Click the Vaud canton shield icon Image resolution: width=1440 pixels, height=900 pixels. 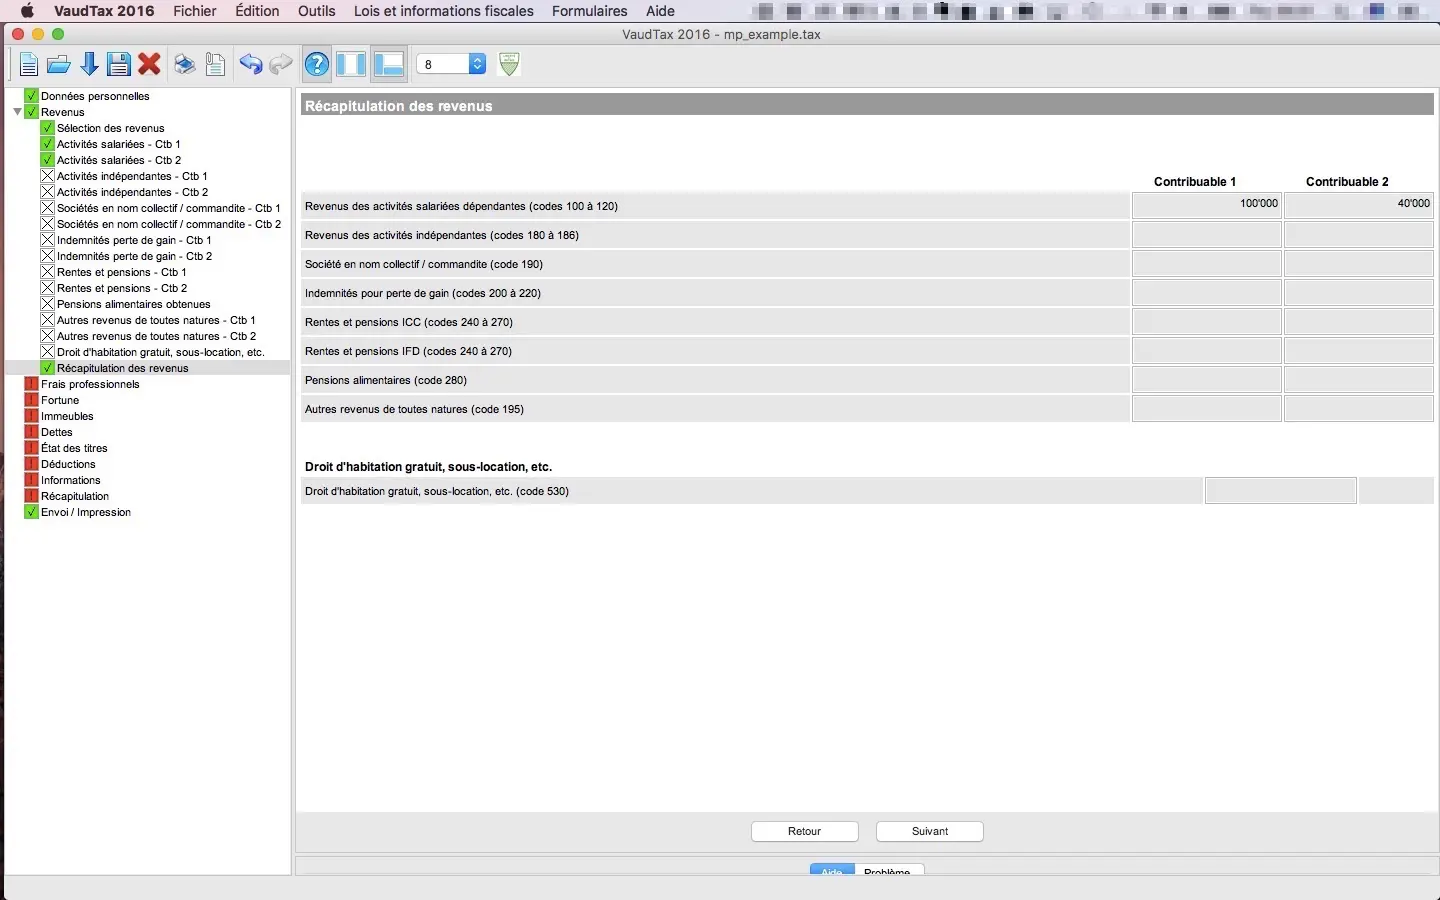(x=509, y=64)
